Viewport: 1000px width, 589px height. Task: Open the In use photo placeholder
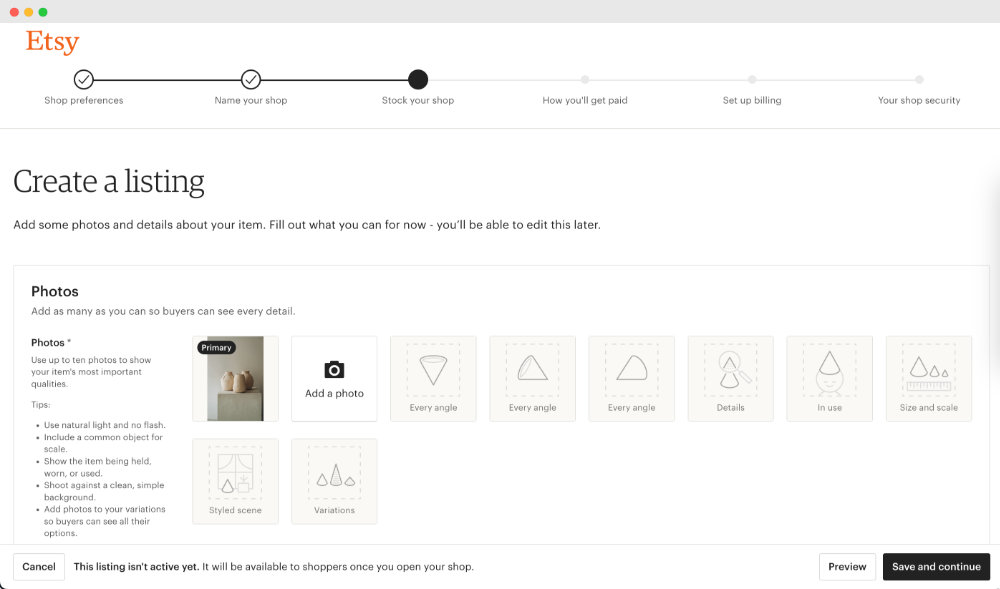[829, 377]
